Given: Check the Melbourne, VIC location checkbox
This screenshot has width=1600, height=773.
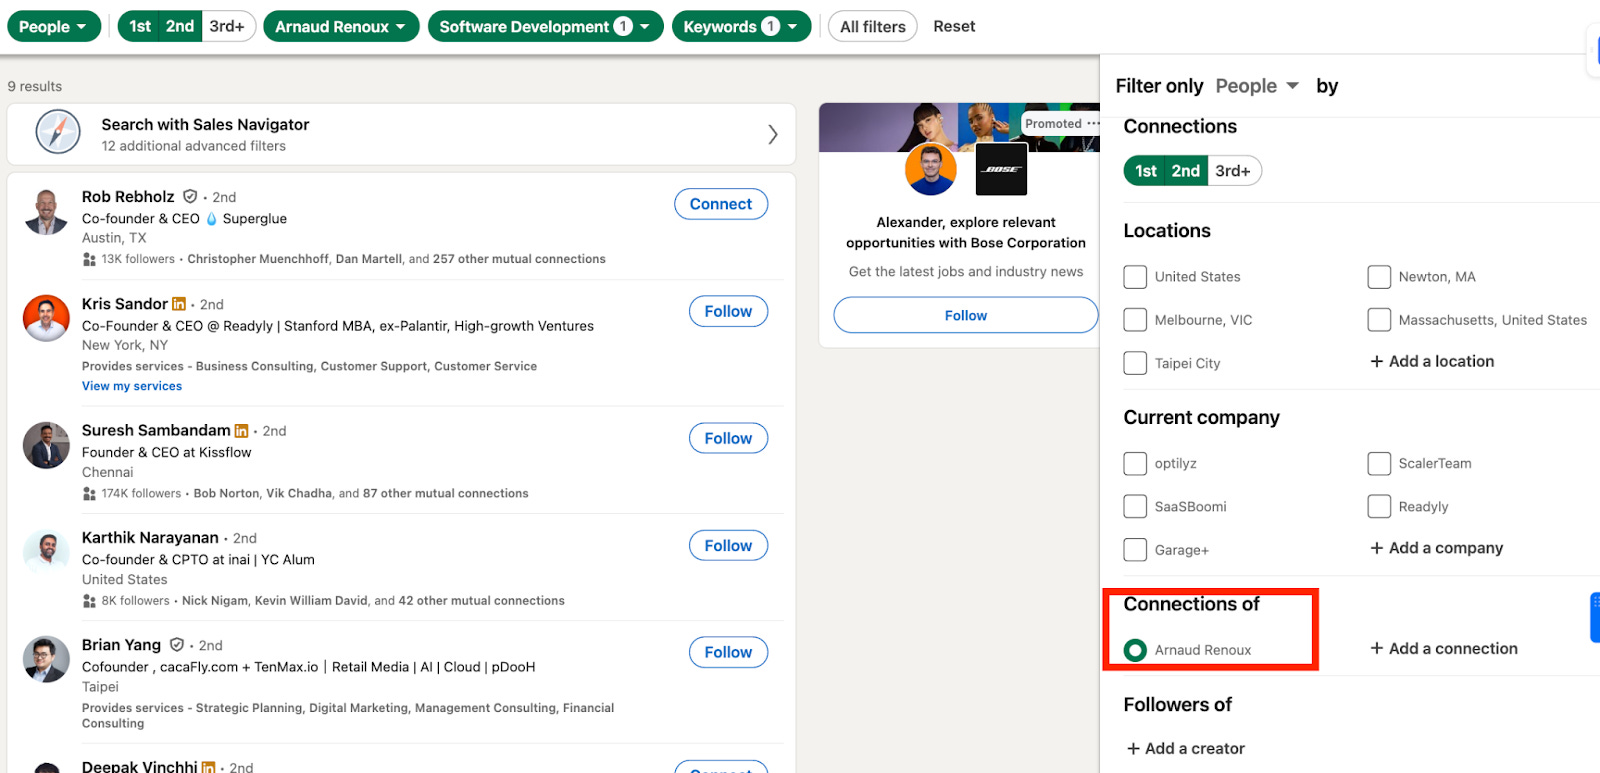Looking at the screenshot, I should 1135,320.
